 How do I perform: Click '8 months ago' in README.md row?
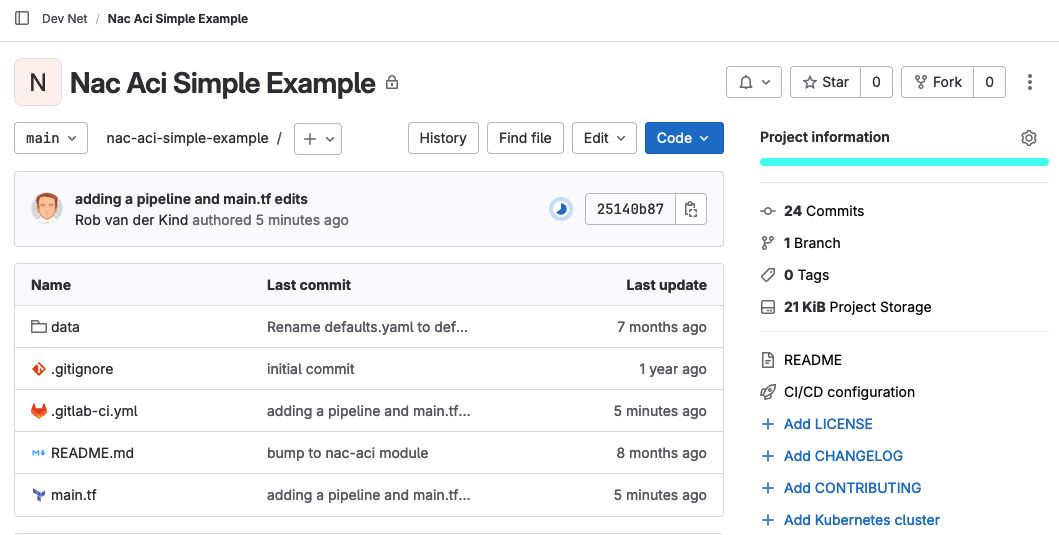[x=661, y=453]
